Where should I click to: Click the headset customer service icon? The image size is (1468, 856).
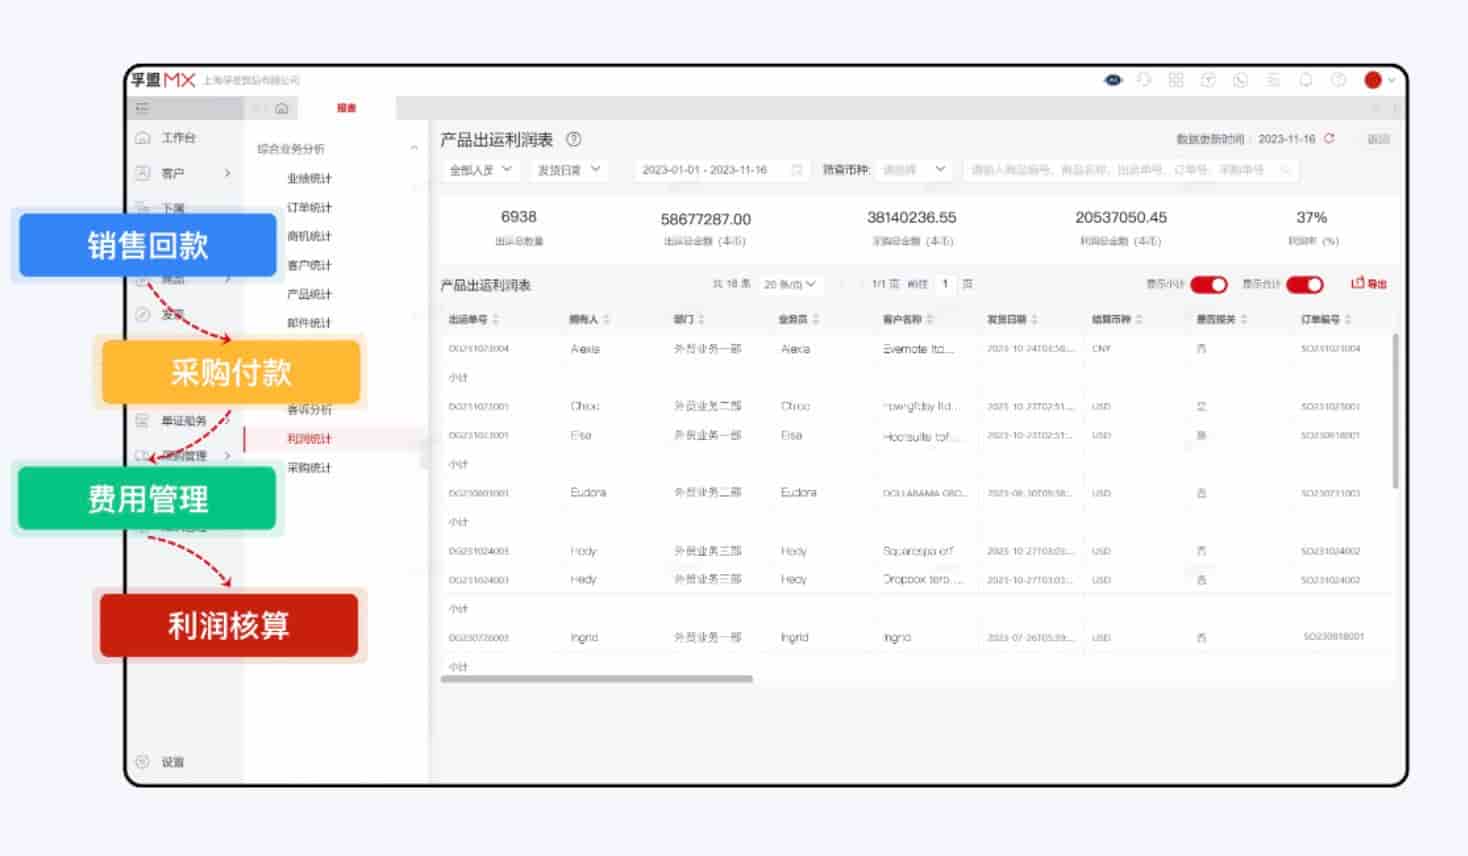pos(1144,80)
